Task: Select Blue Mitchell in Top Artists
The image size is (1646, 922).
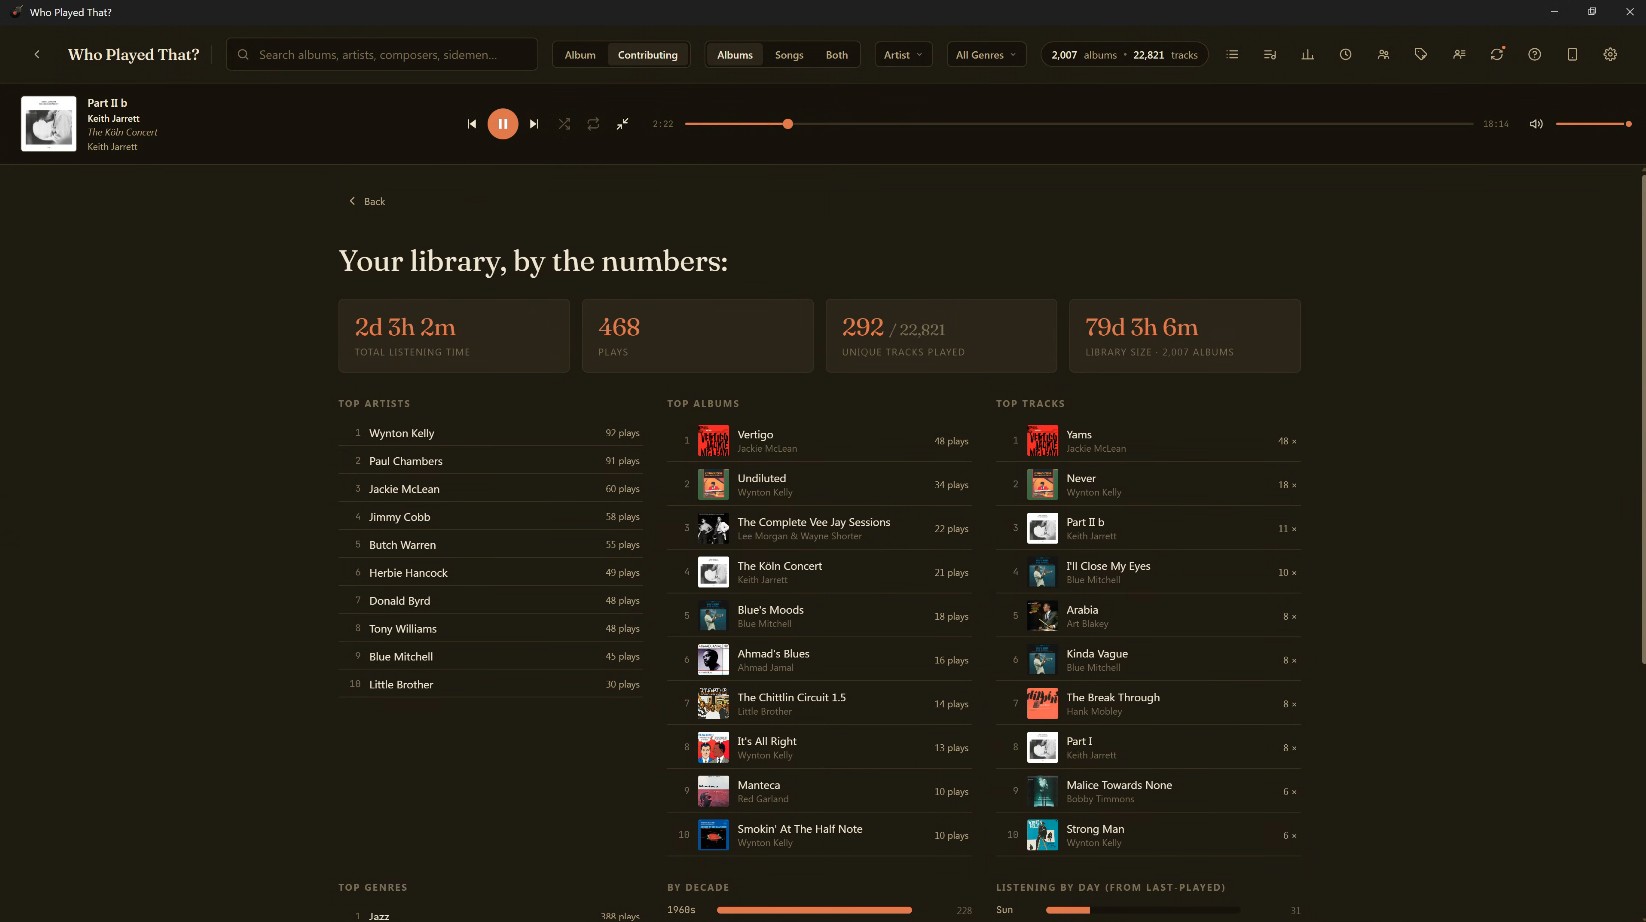Action: pos(491,657)
